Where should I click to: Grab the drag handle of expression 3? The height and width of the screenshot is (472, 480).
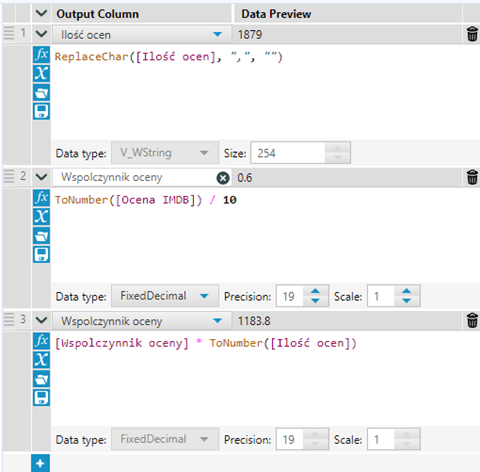coord(9,320)
